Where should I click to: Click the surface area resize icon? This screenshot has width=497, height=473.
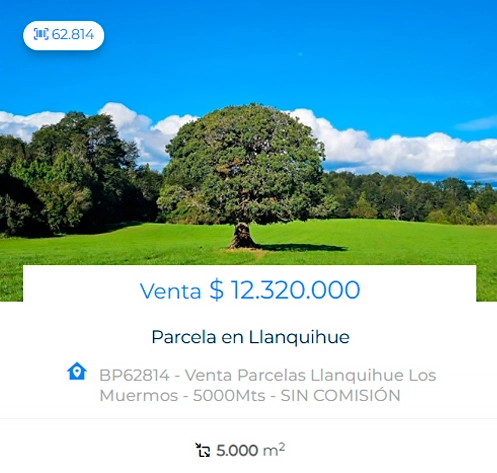(x=203, y=450)
